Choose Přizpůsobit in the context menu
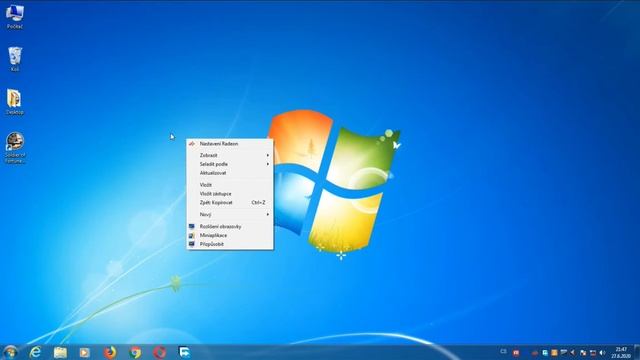The height and width of the screenshot is (360, 640). click(230, 244)
